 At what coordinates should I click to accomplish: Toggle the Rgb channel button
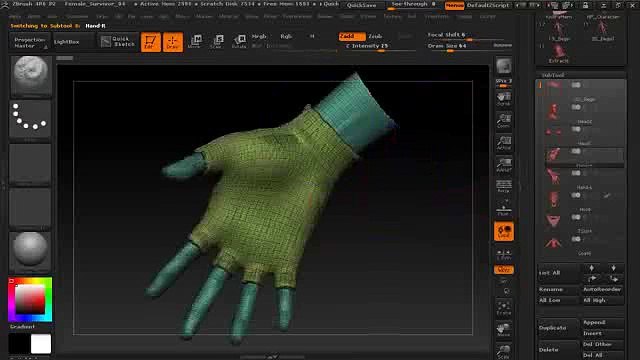point(286,36)
